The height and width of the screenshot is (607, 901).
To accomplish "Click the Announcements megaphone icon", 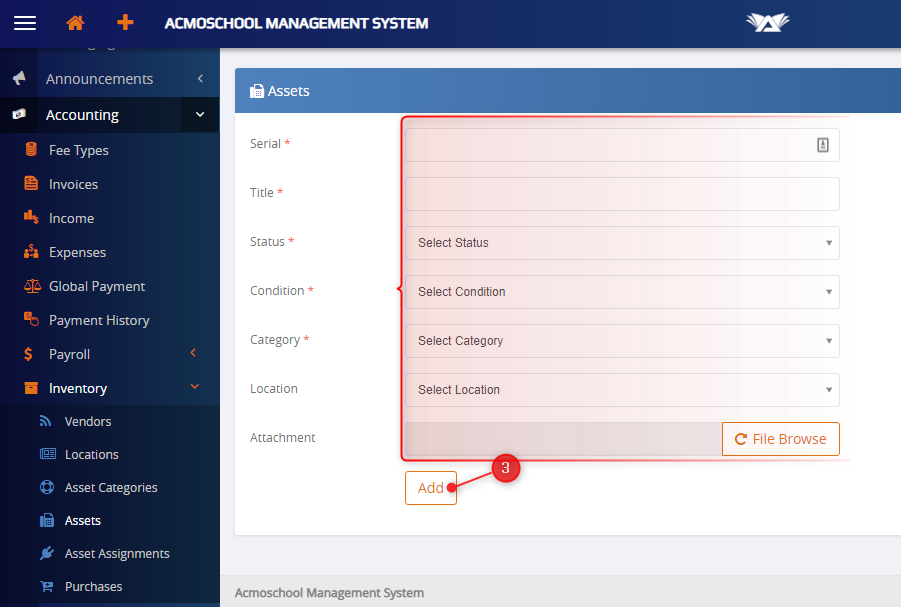I will (19, 79).
